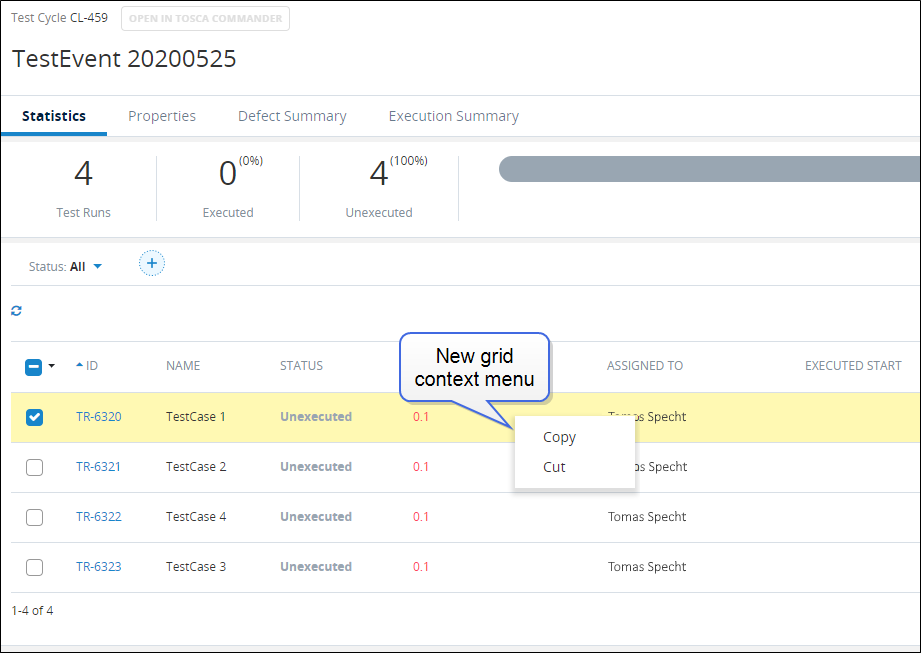Screen dimensions: 921x653
Task: Open the Defect Summary tab
Action: click(292, 116)
